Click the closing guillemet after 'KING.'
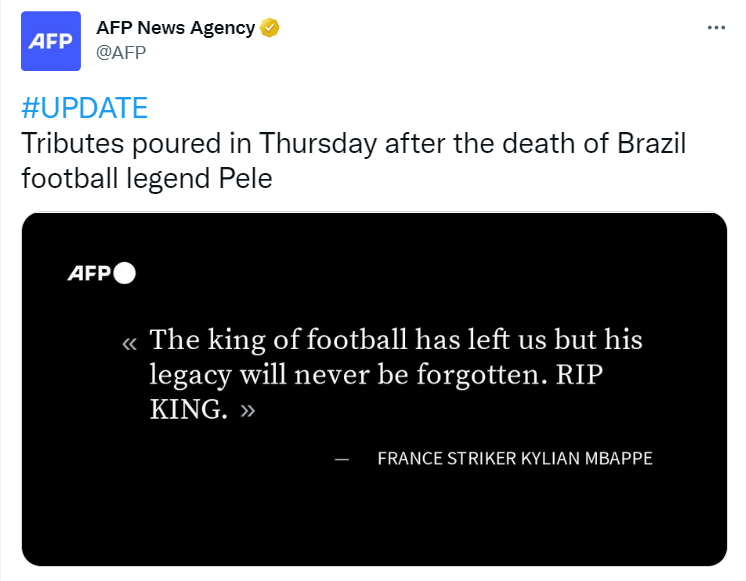The width and height of the screenshot is (746, 581). (247, 410)
